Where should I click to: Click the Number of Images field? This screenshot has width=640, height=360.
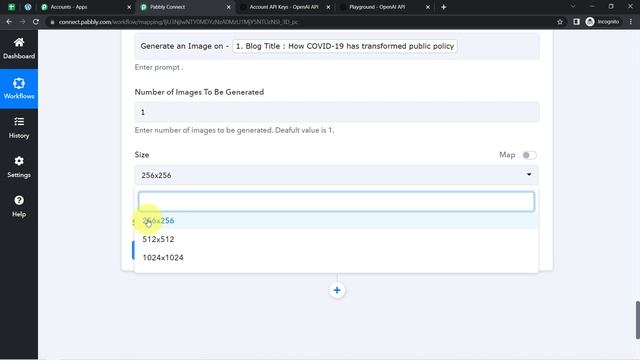(337, 112)
